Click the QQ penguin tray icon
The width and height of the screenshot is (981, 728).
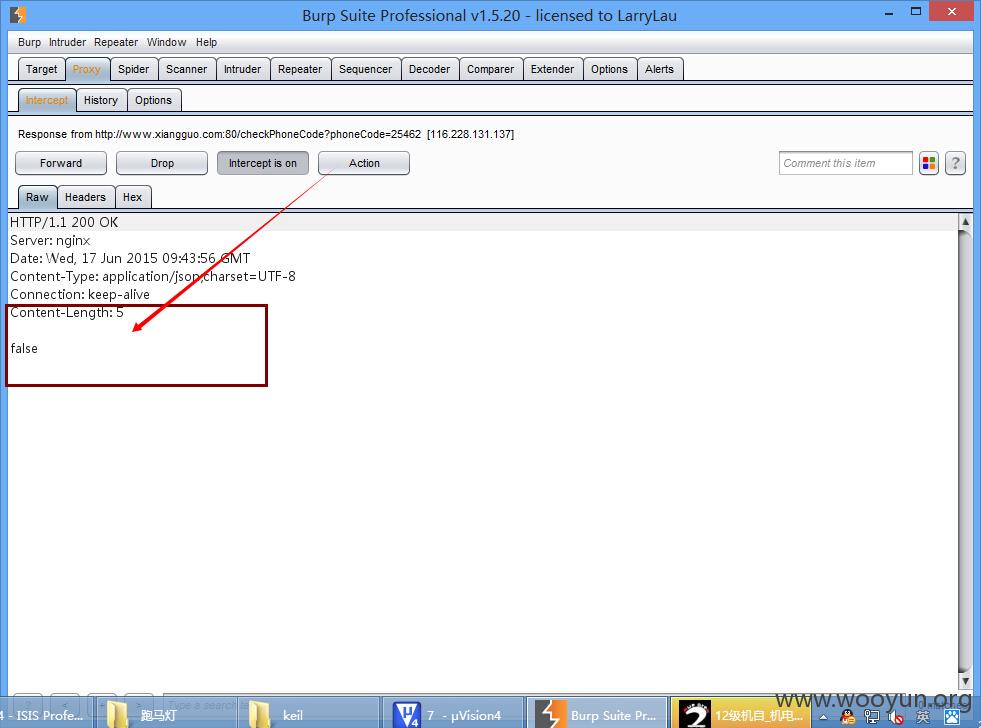pos(848,717)
